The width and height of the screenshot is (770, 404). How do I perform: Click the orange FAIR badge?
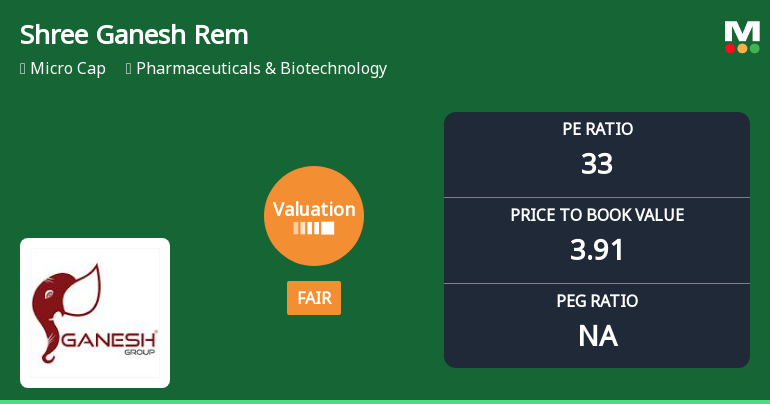(314, 298)
